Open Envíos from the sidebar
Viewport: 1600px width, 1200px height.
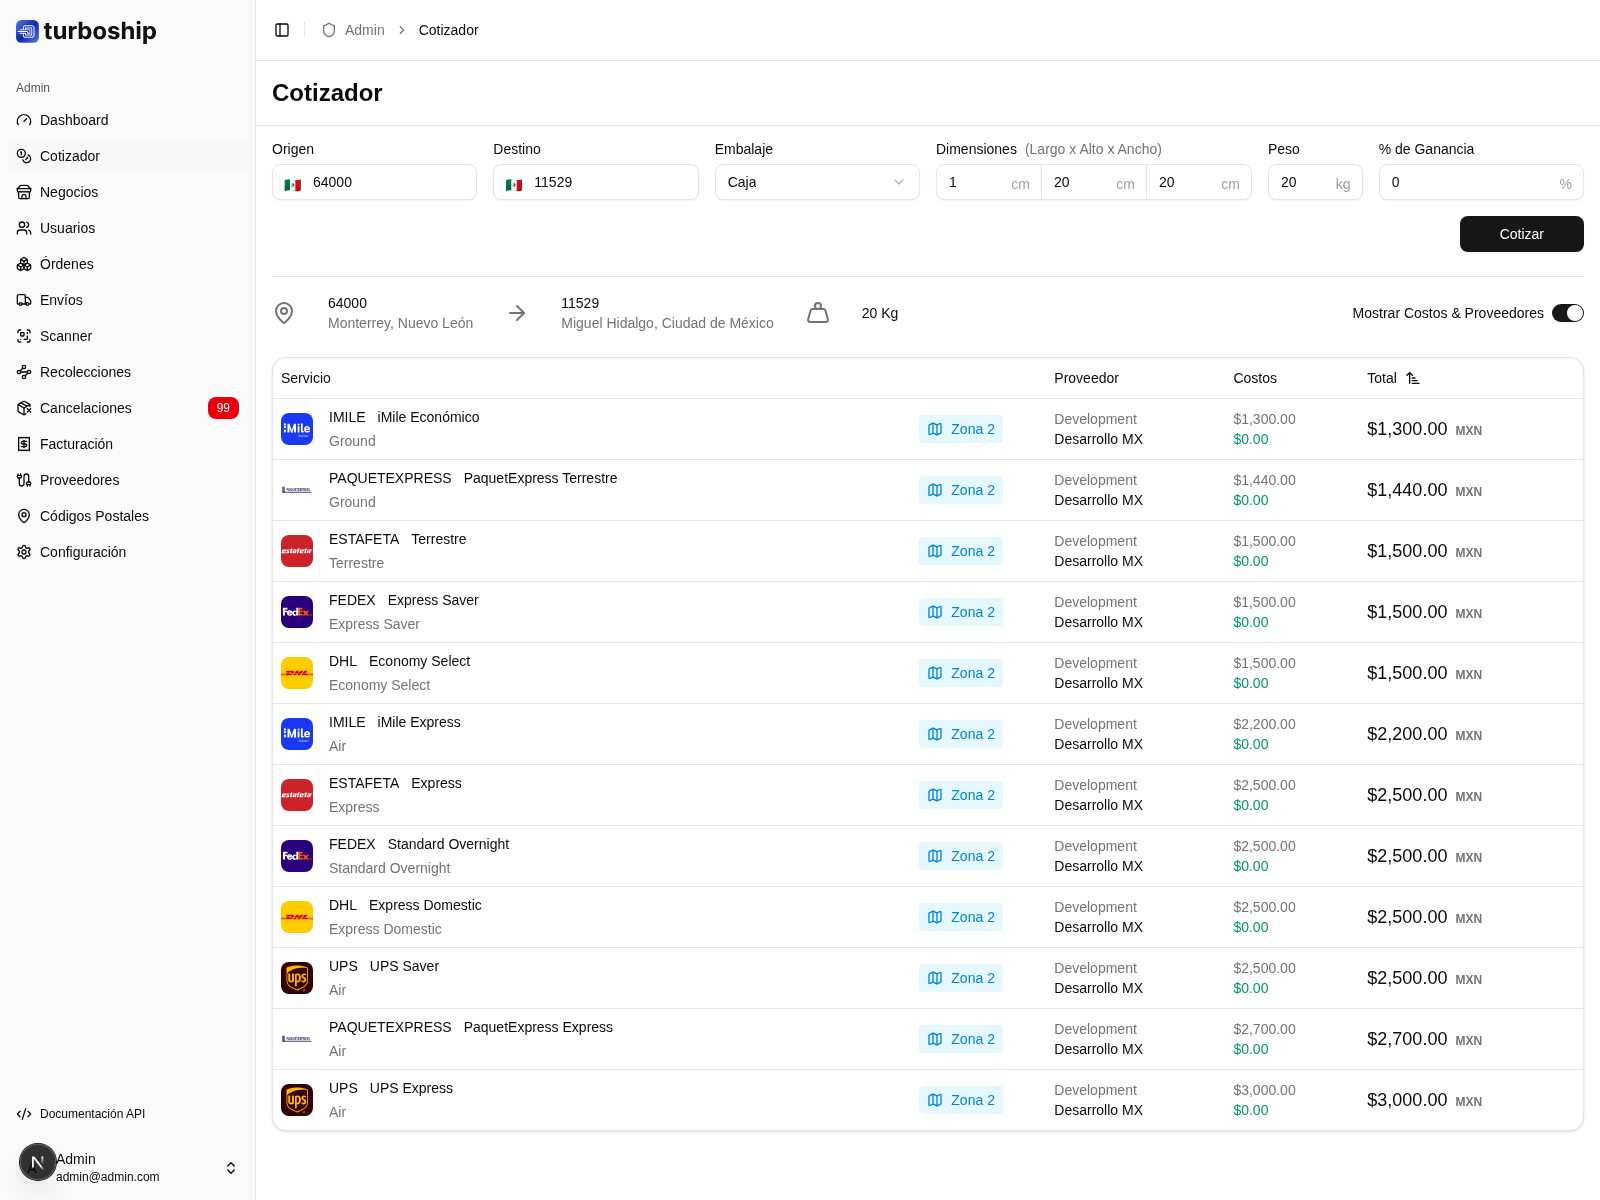point(62,300)
